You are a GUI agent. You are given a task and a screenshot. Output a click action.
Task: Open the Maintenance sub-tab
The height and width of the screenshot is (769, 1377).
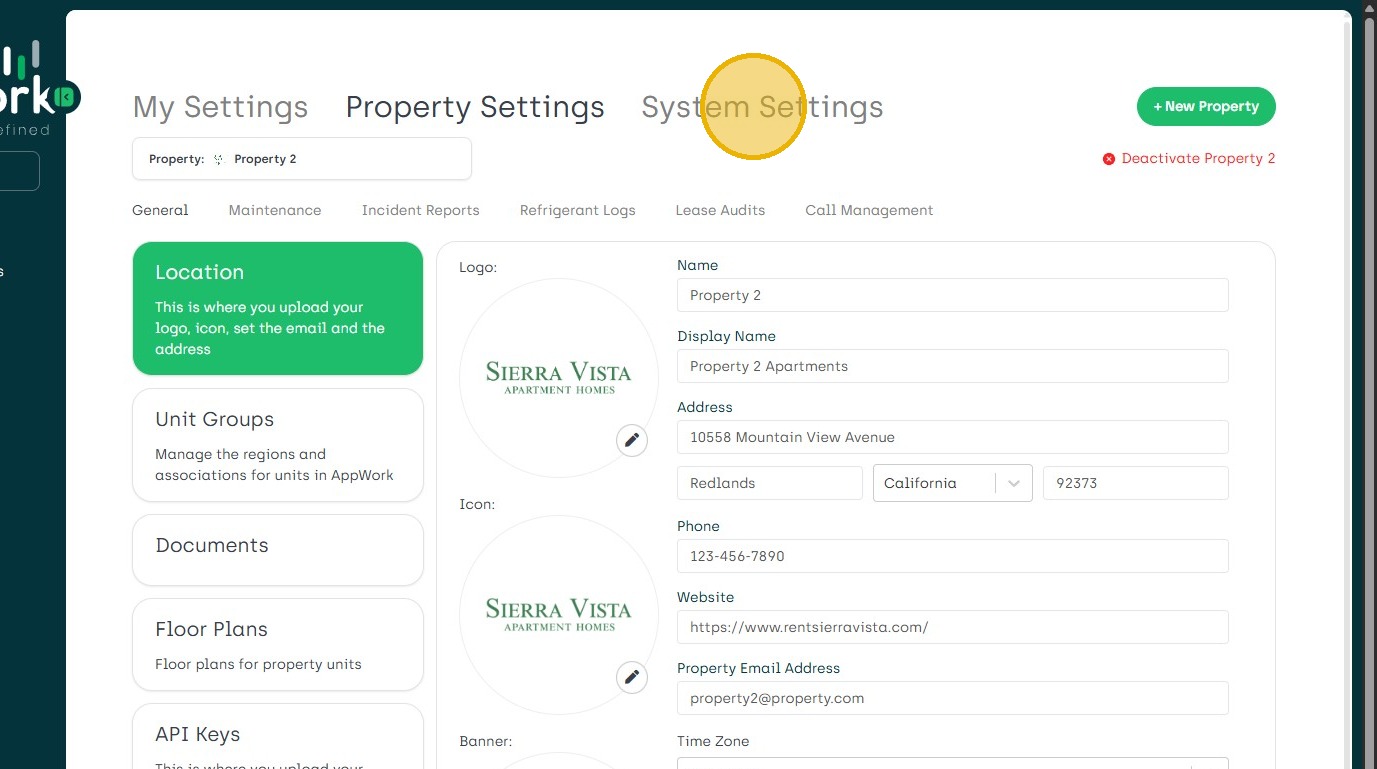(x=275, y=210)
